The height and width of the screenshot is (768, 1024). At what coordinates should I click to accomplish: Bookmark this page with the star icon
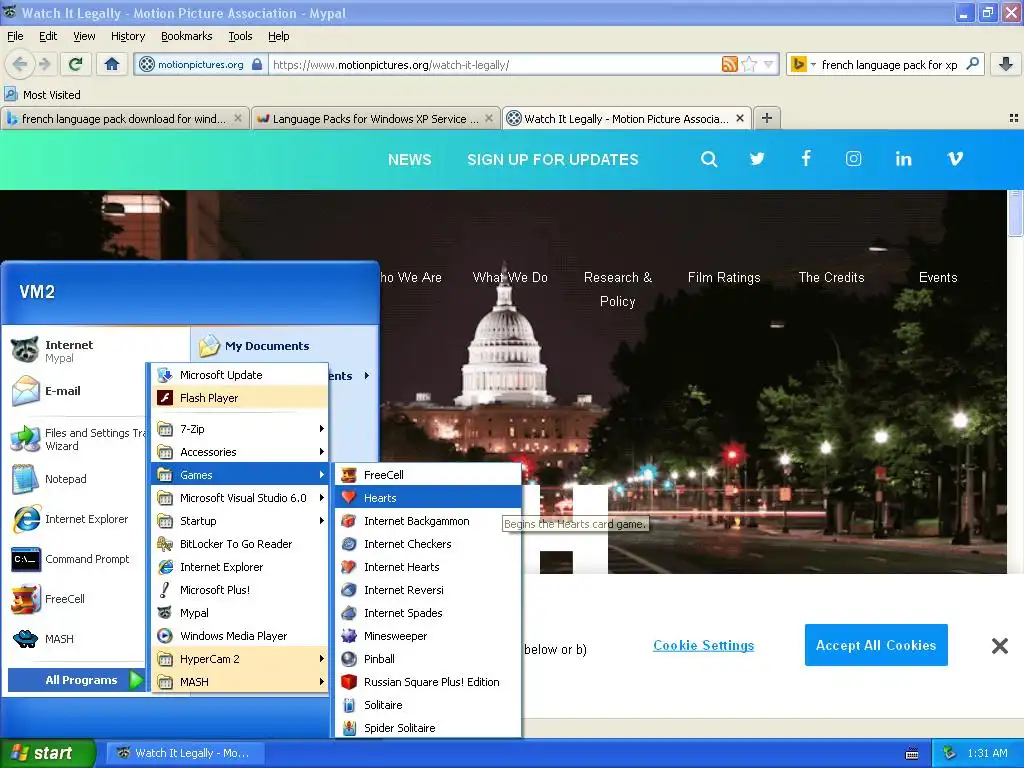click(x=750, y=64)
